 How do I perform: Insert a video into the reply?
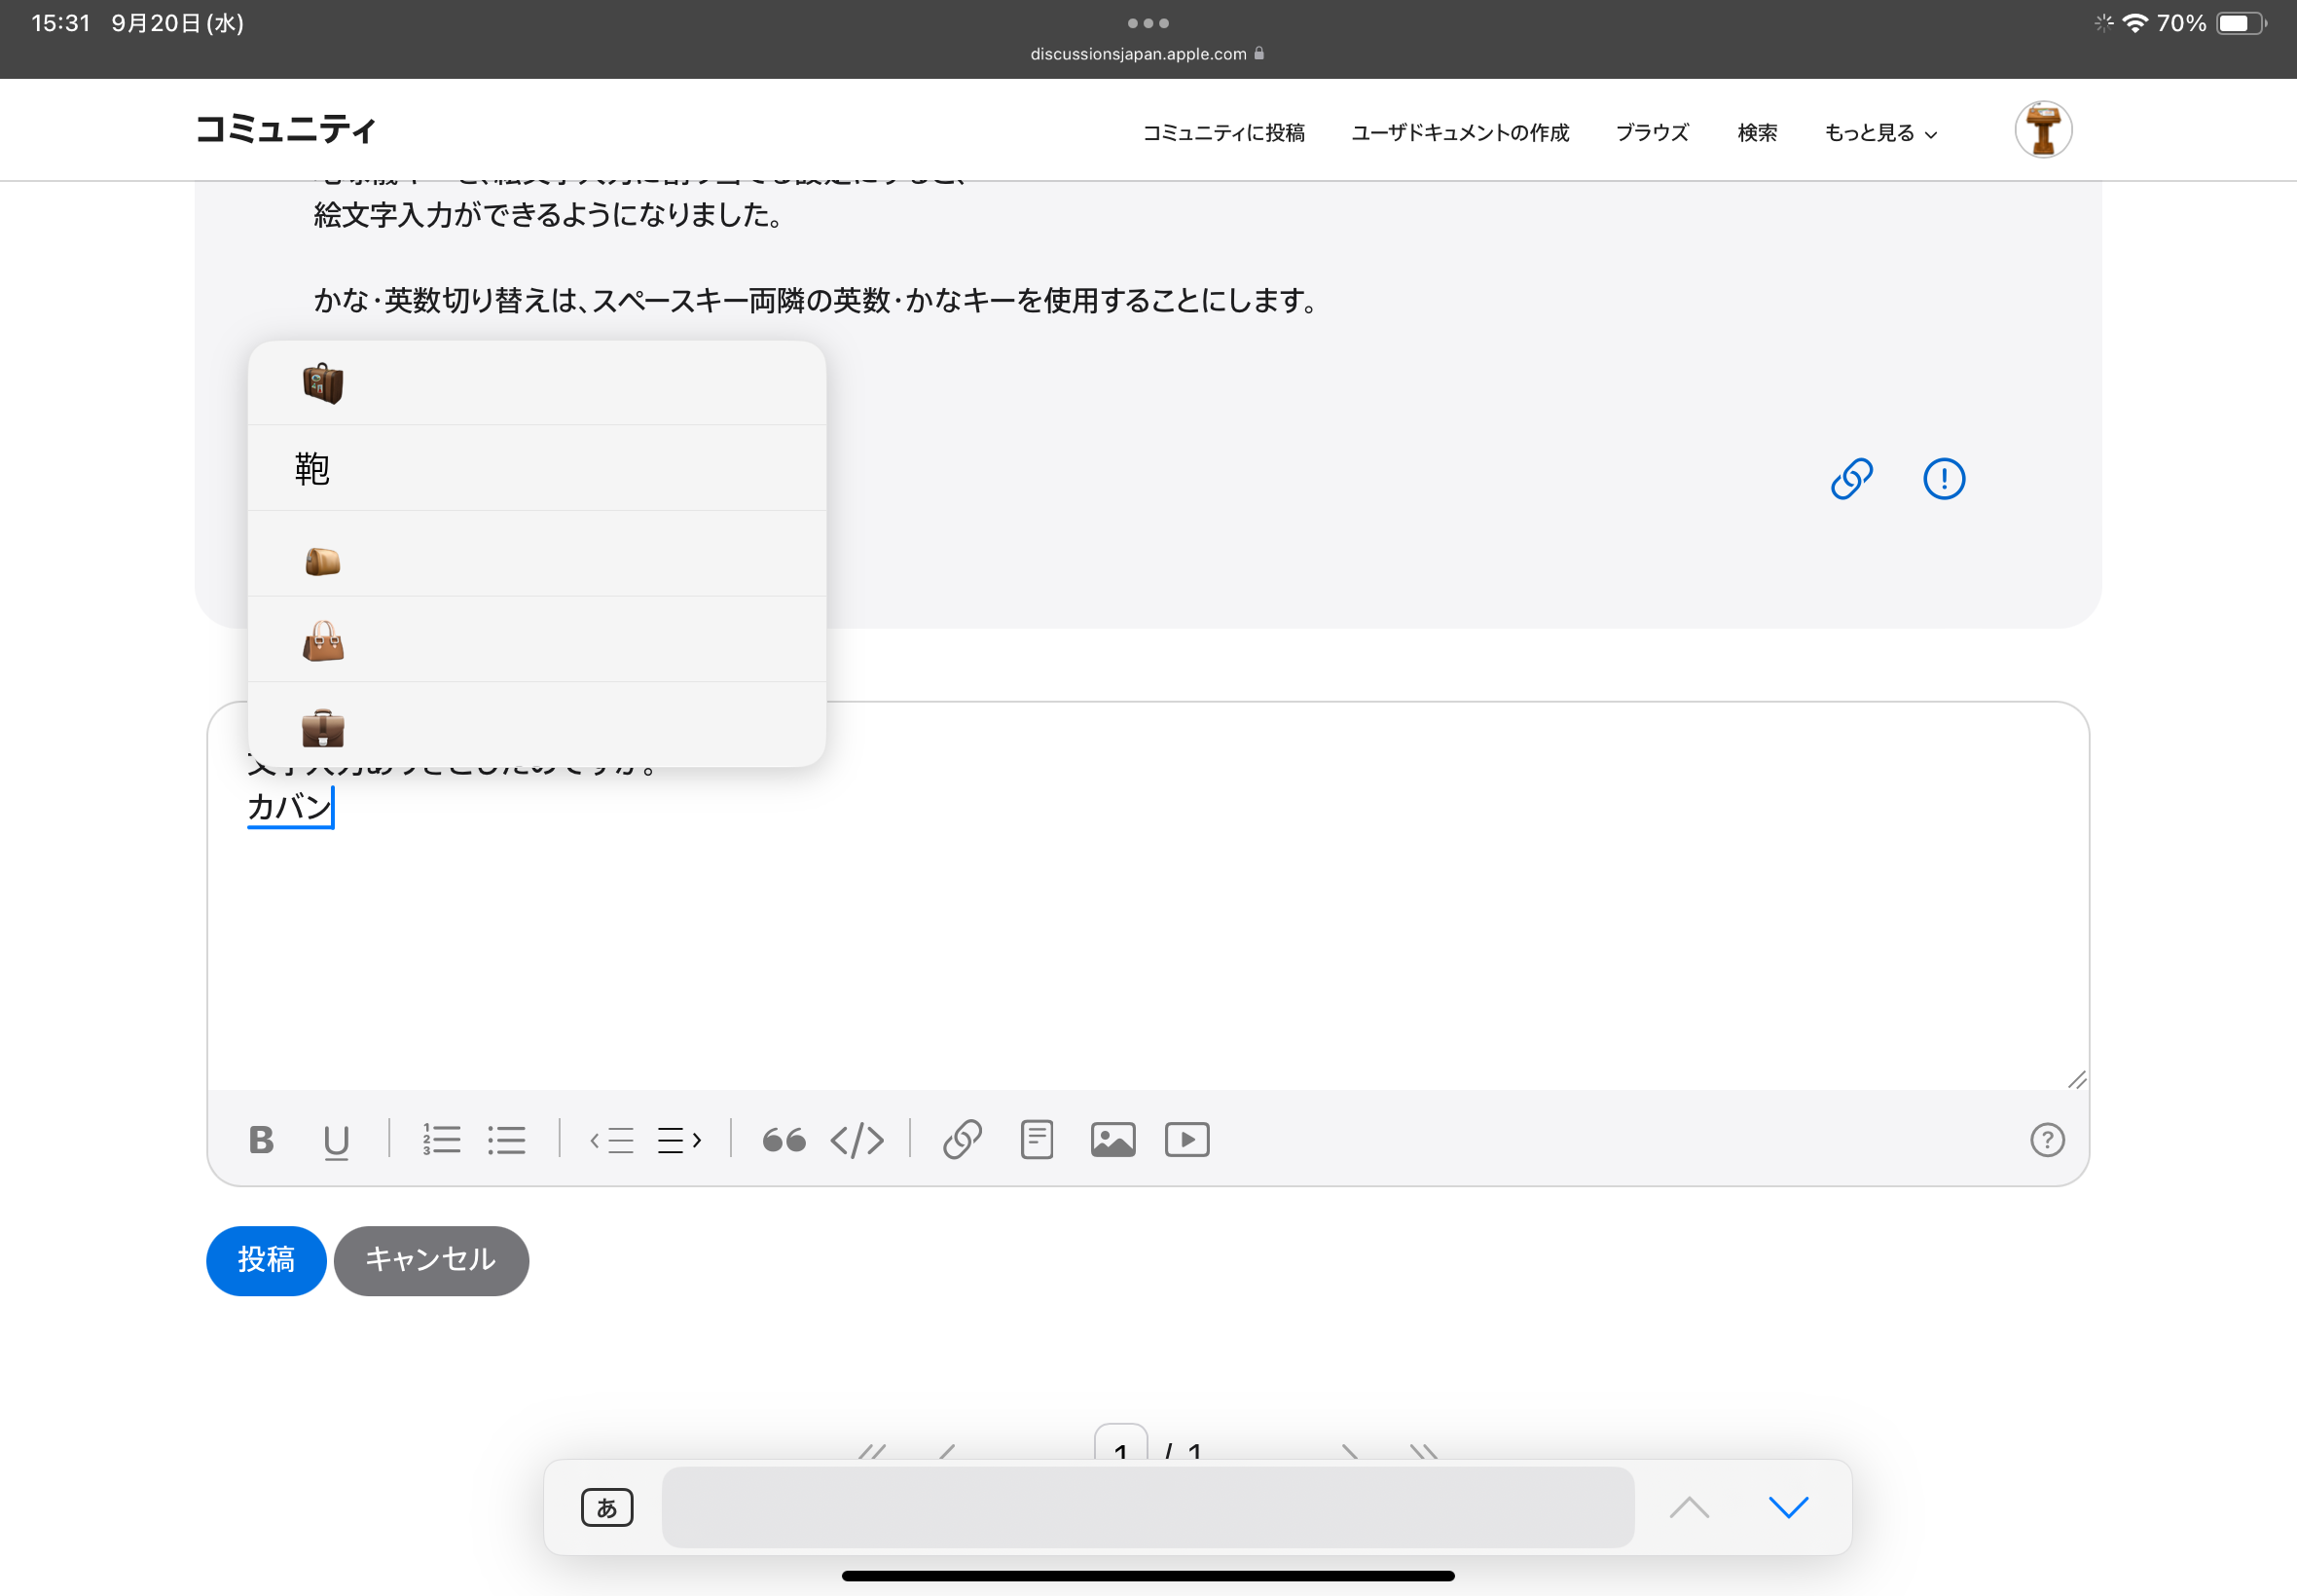(1187, 1140)
